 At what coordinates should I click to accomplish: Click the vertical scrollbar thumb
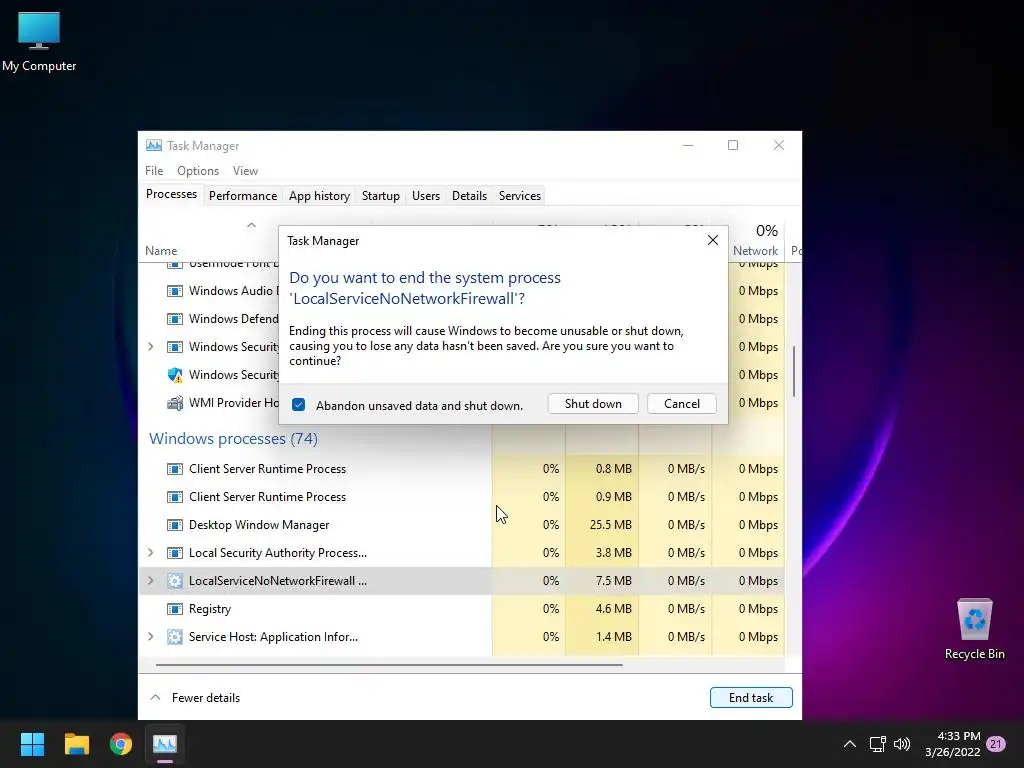(x=793, y=370)
